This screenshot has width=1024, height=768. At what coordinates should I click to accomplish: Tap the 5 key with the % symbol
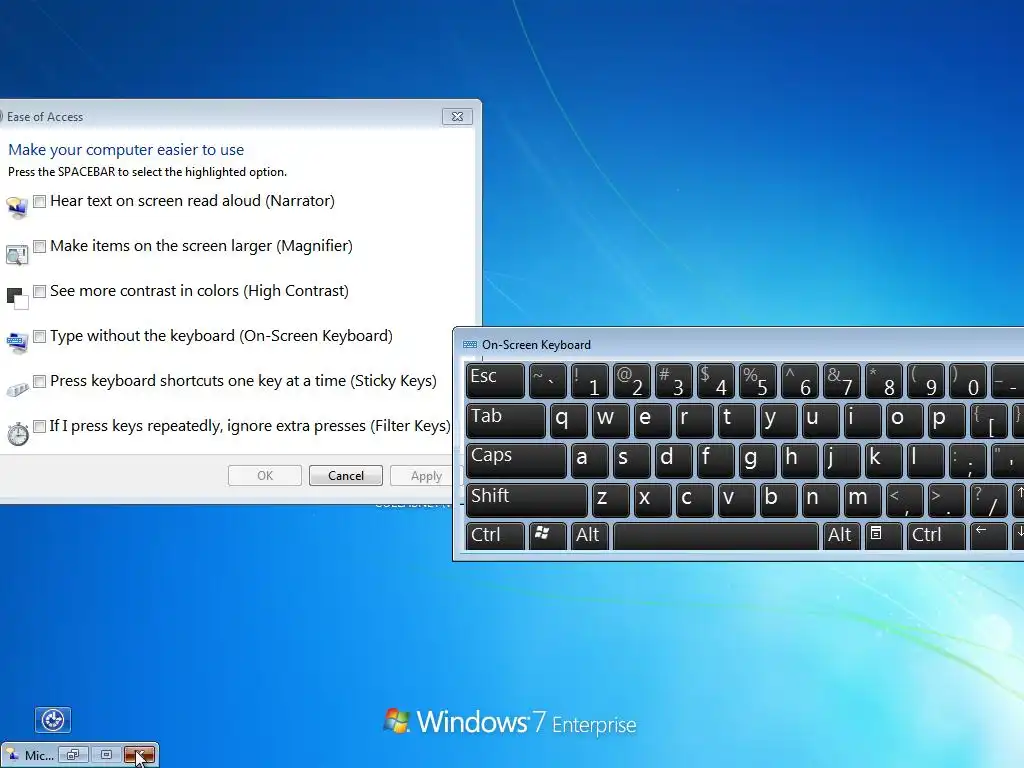click(x=758, y=381)
